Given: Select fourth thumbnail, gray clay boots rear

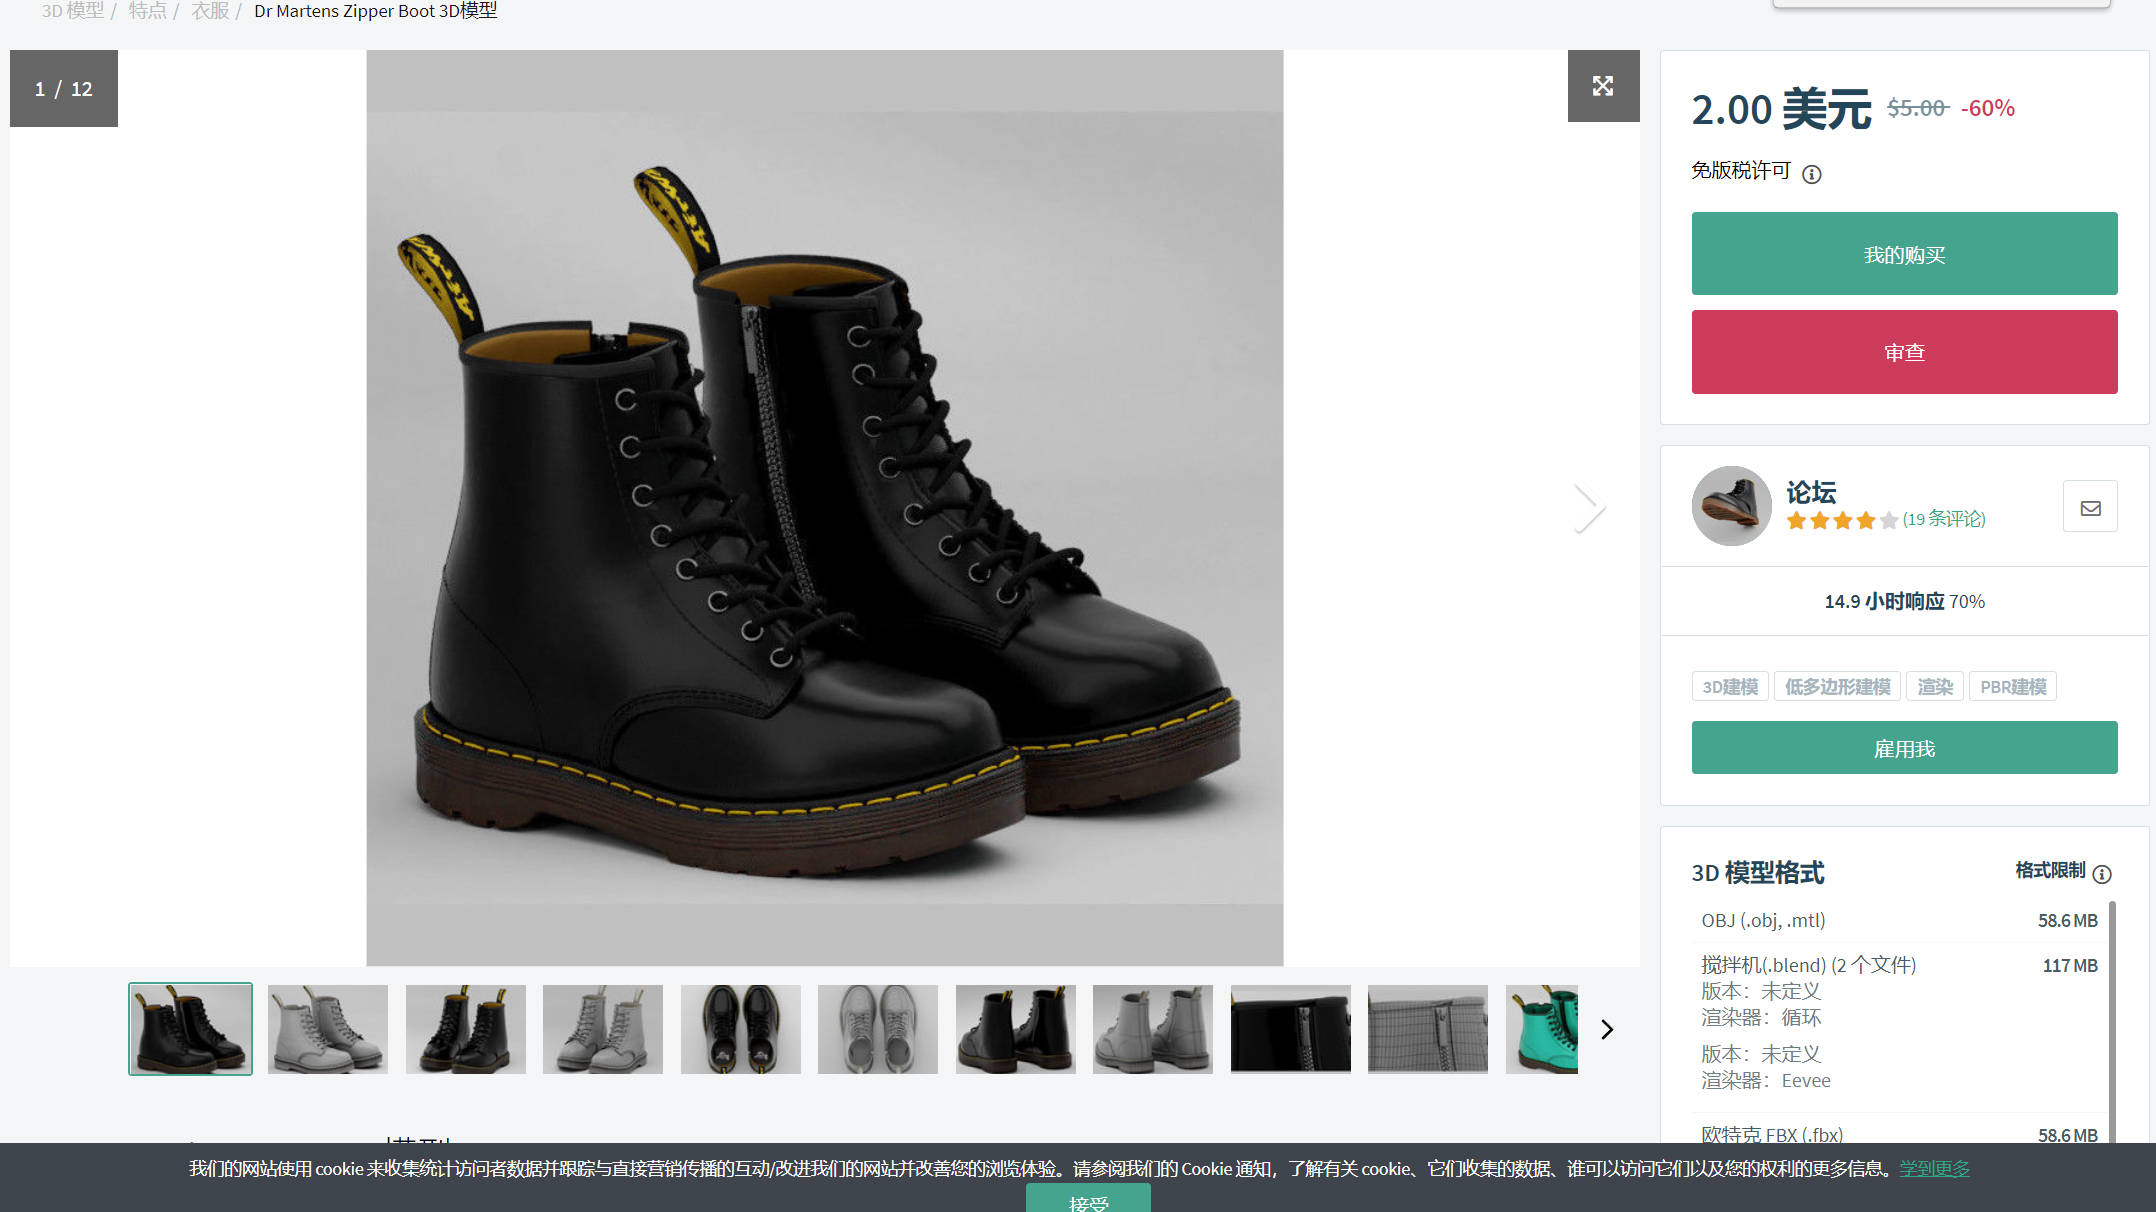Looking at the screenshot, I should (603, 1029).
